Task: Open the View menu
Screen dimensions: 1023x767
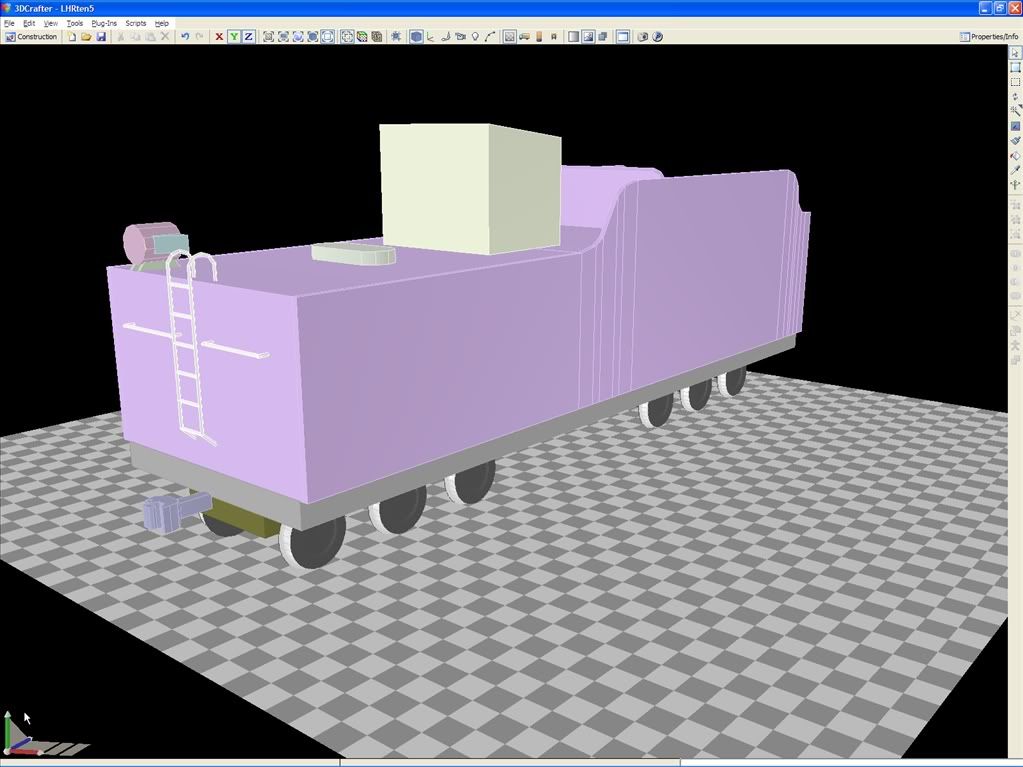Action: 51,23
